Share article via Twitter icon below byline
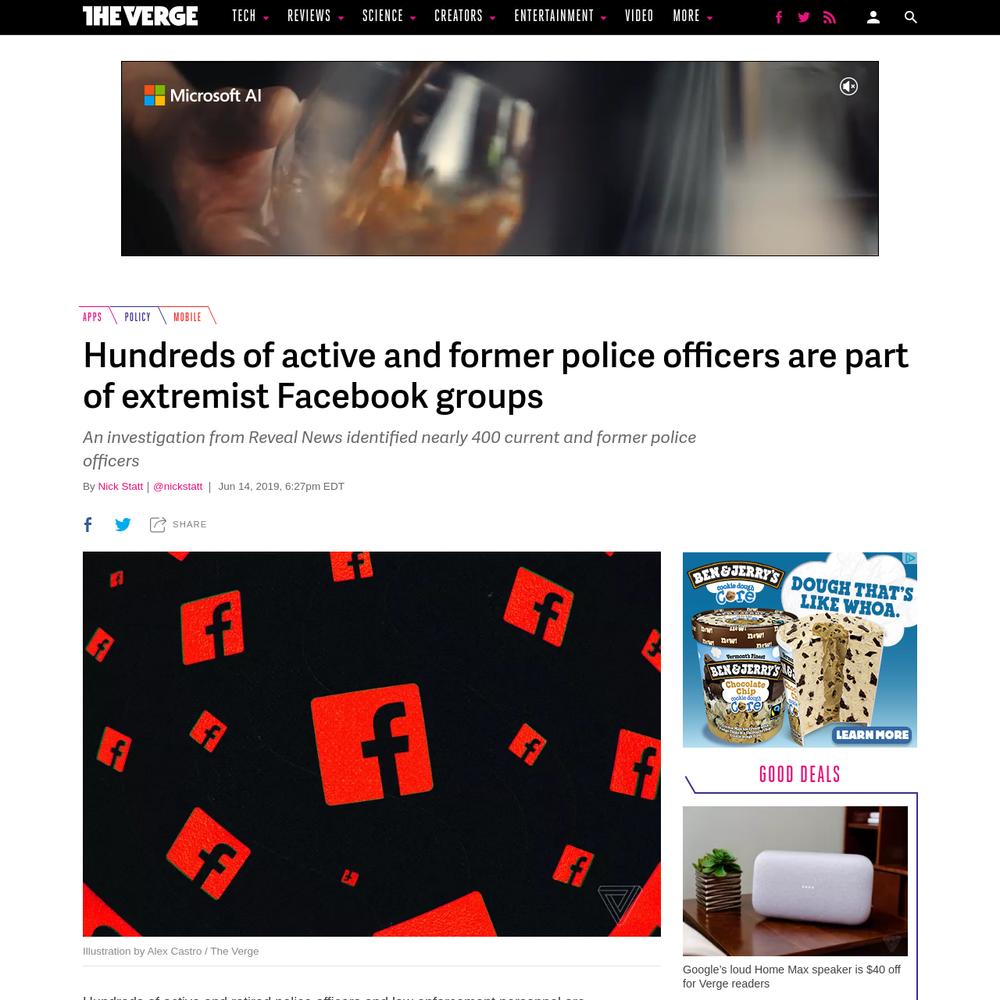The width and height of the screenshot is (1000, 1000). 122,524
